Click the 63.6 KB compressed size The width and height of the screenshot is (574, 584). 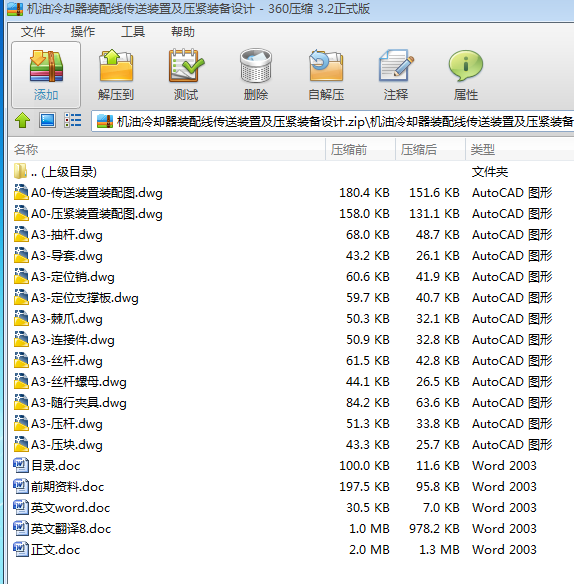tap(438, 403)
